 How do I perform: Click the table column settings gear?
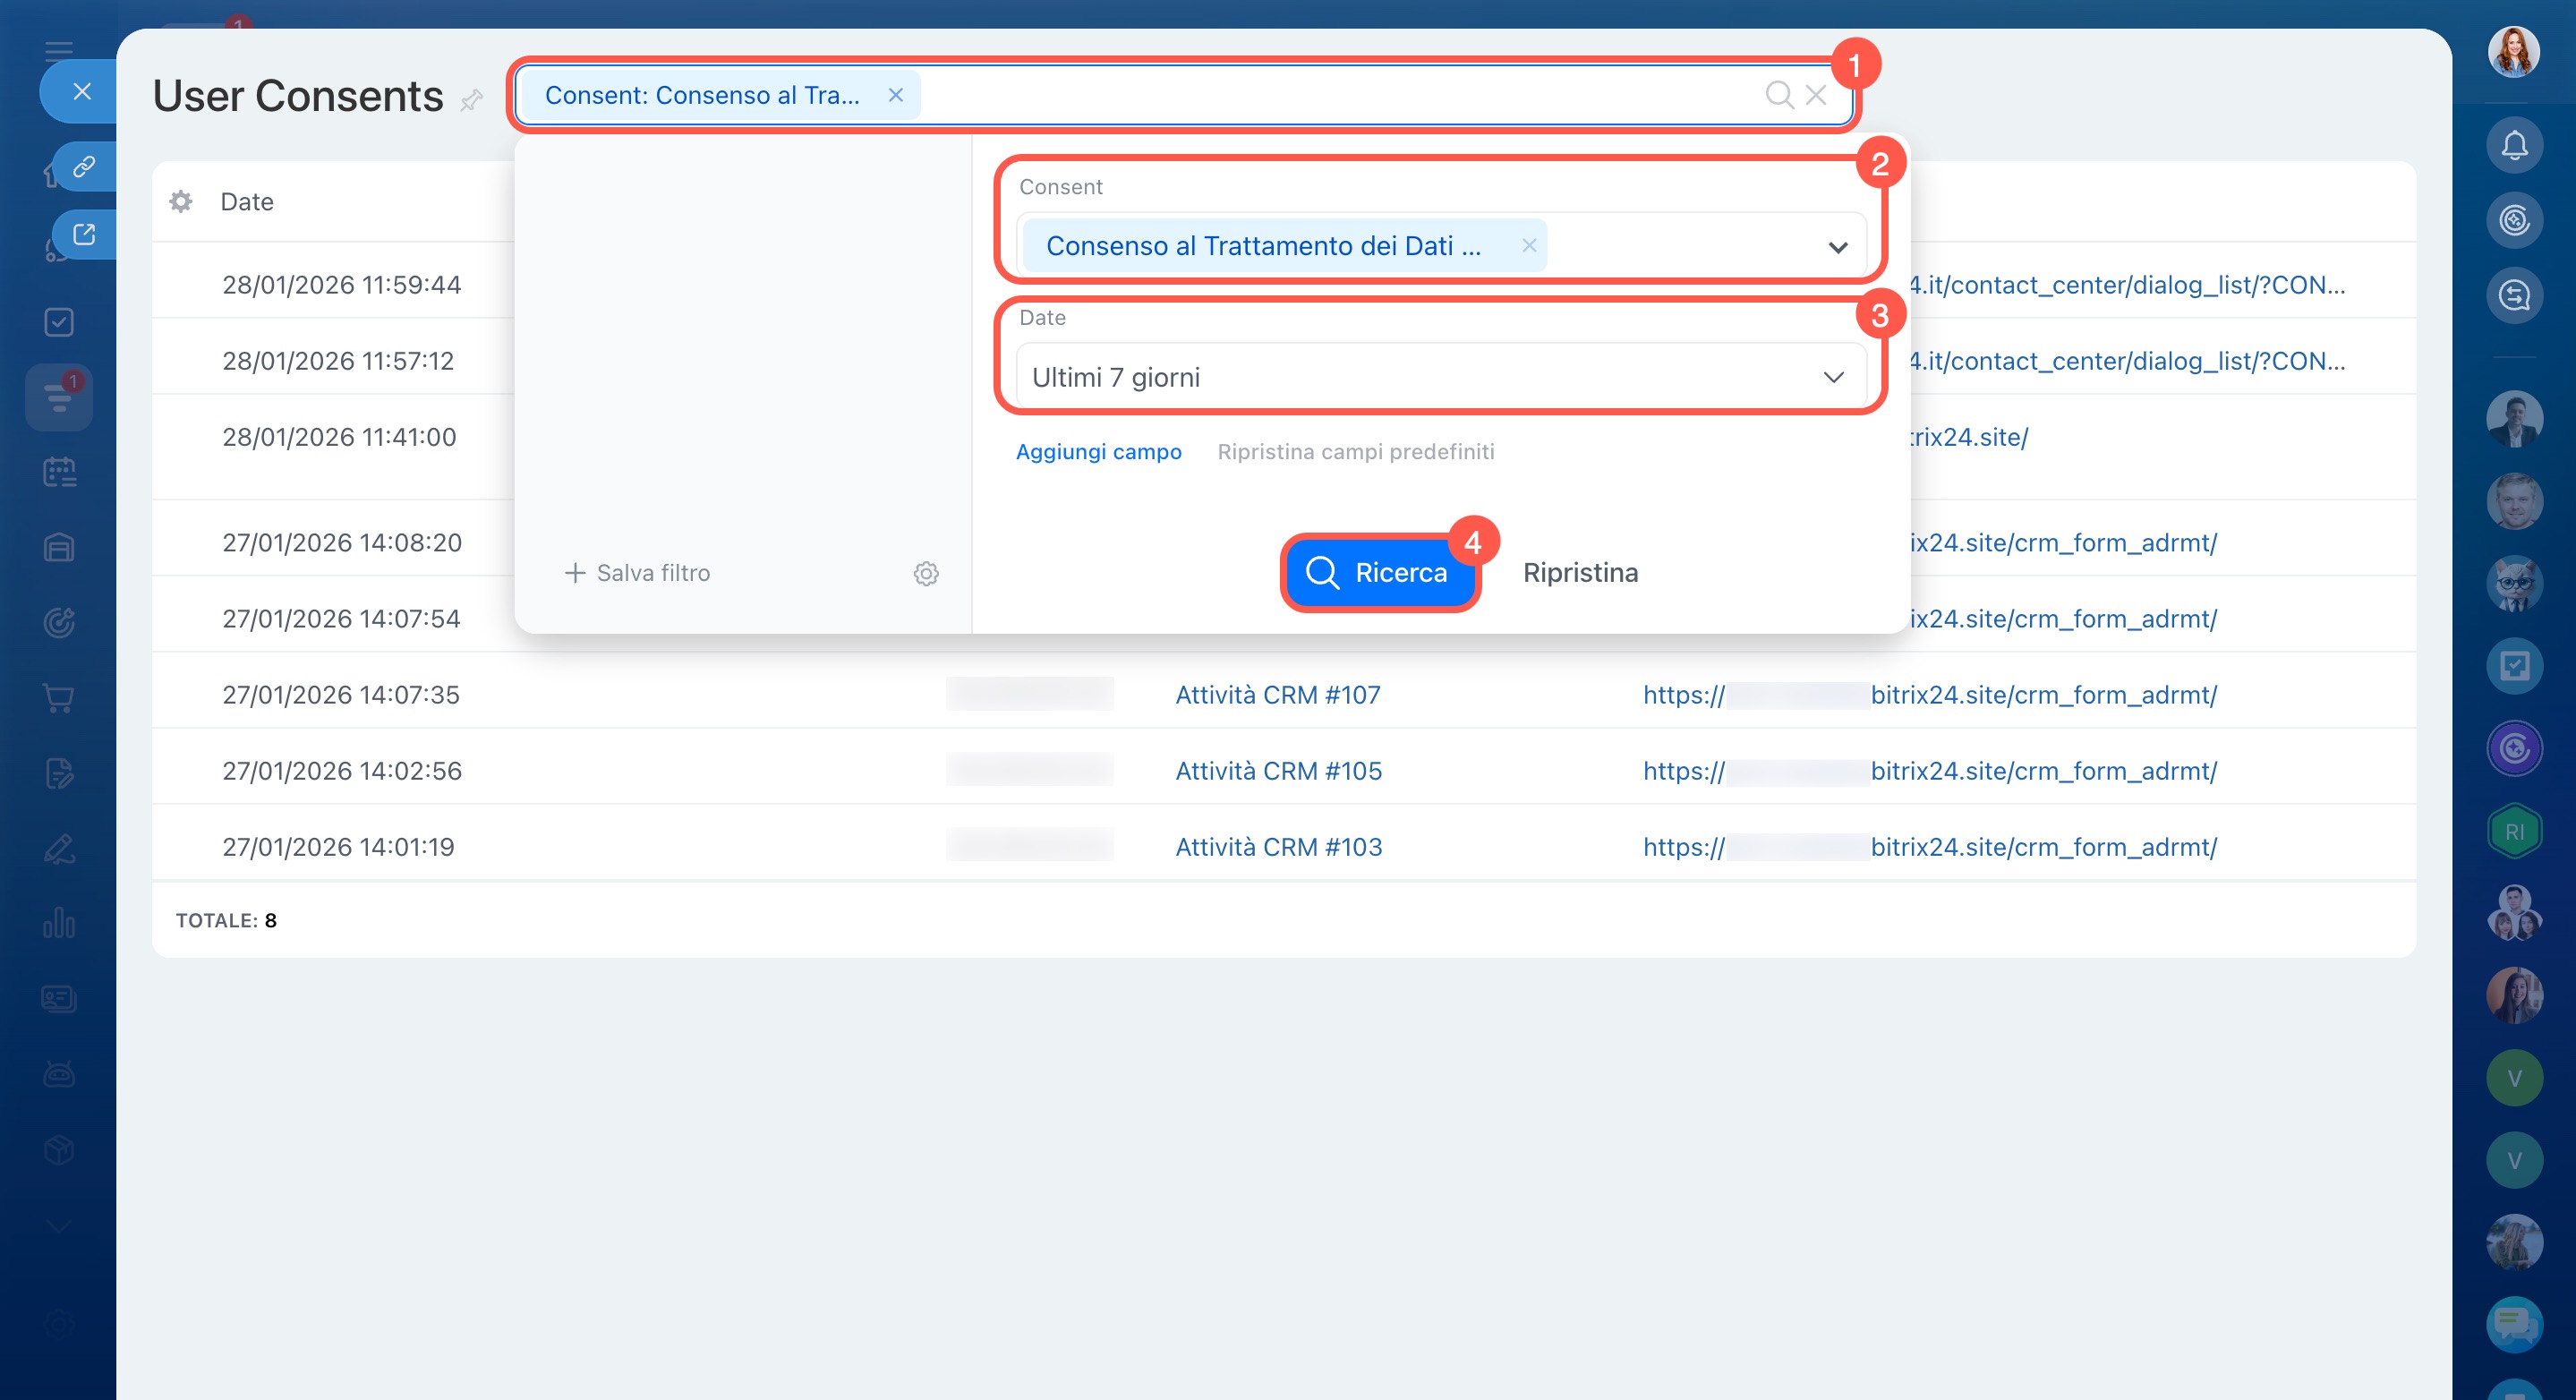point(181,201)
